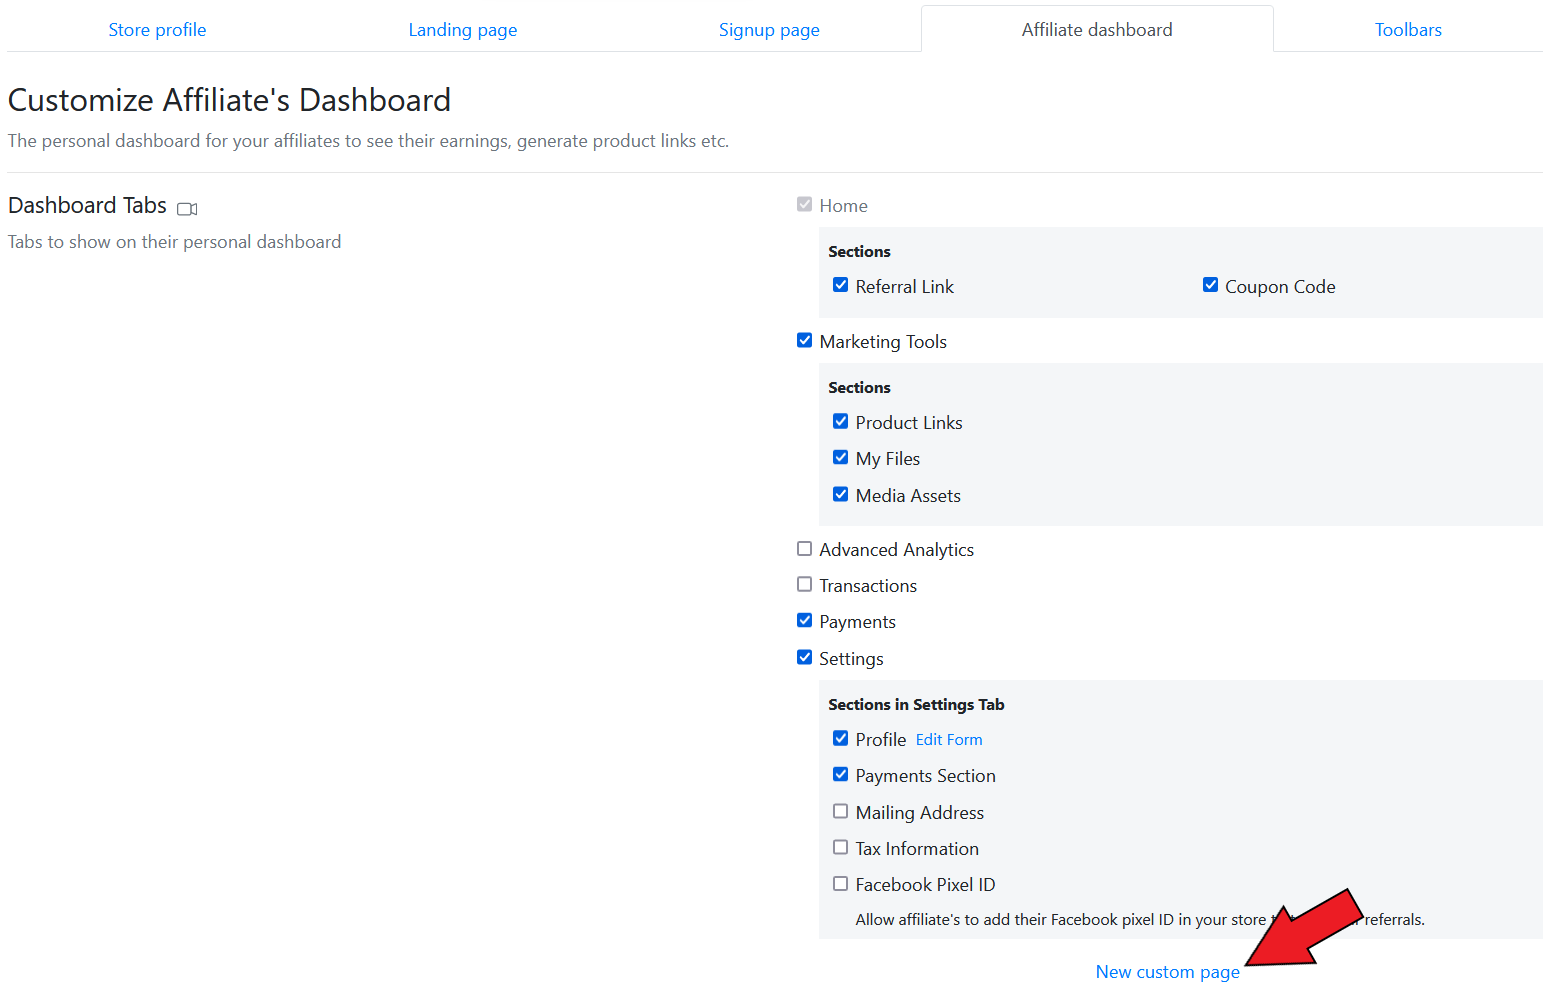Uncheck the Payments tab checkbox

[x=804, y=620]
